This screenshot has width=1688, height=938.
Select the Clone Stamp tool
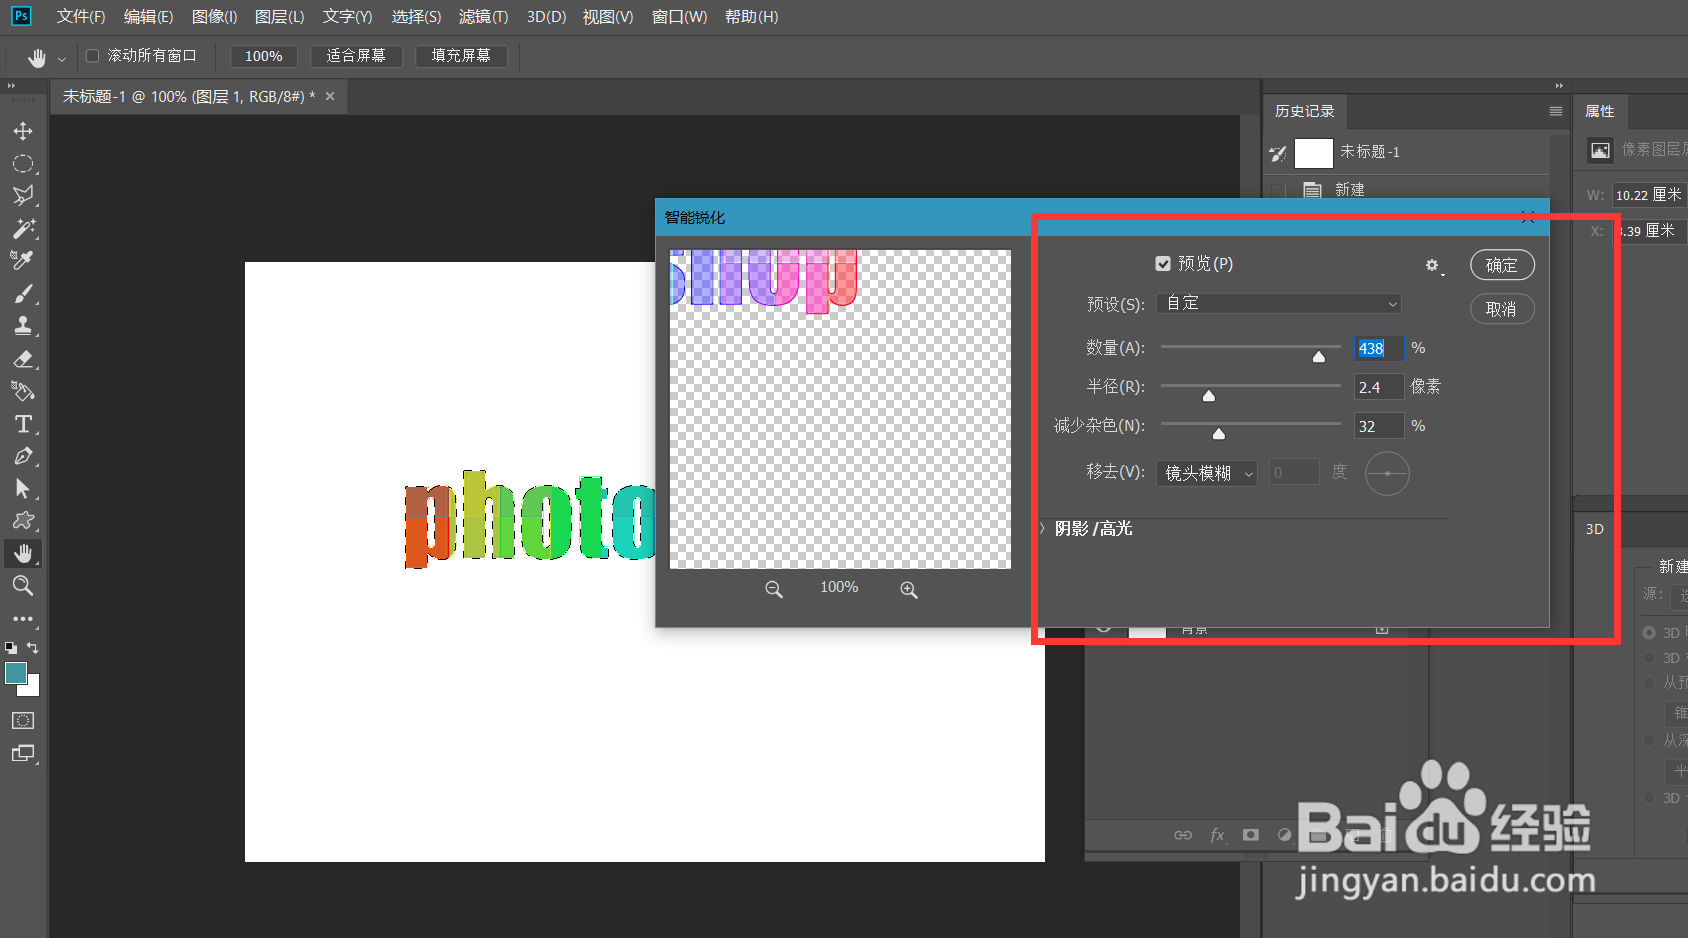(x=23, y=326)
